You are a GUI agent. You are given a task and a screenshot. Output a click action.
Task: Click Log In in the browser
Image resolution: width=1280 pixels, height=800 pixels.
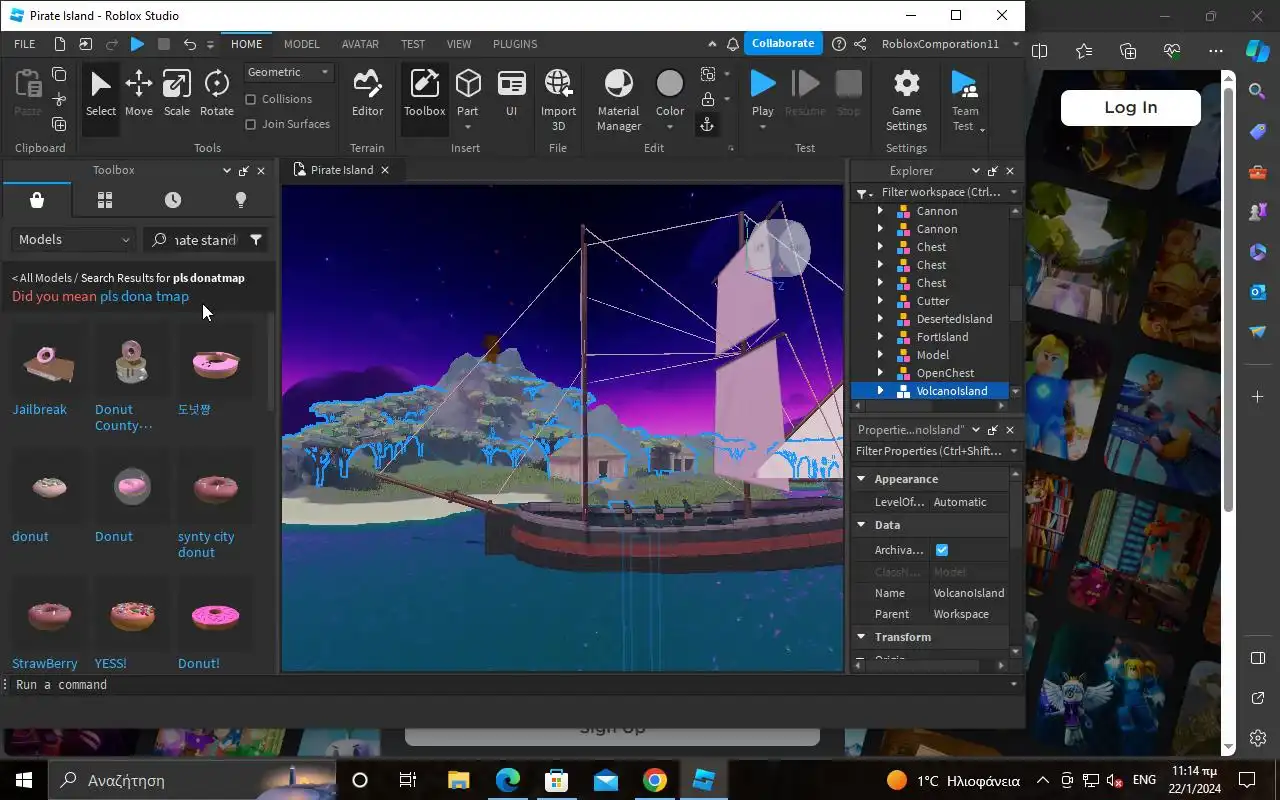tap(1130, 108)
